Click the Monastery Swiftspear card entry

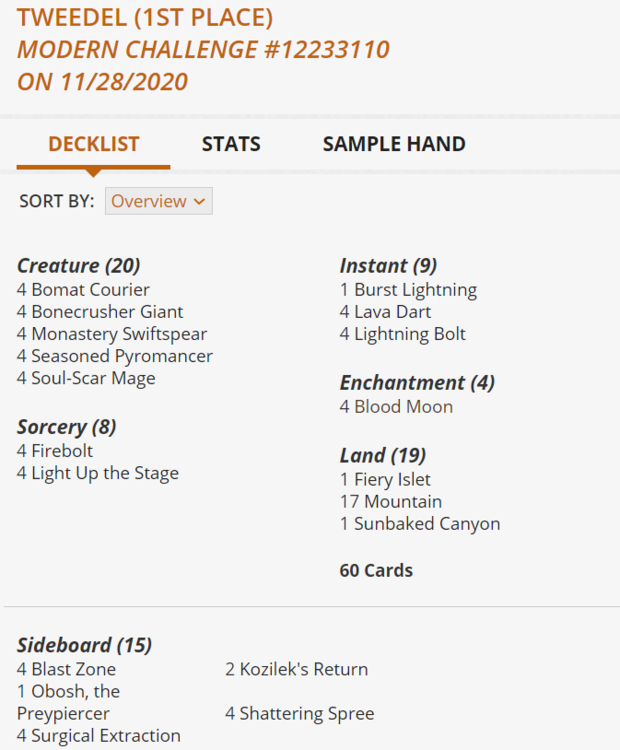coord(119,334)
